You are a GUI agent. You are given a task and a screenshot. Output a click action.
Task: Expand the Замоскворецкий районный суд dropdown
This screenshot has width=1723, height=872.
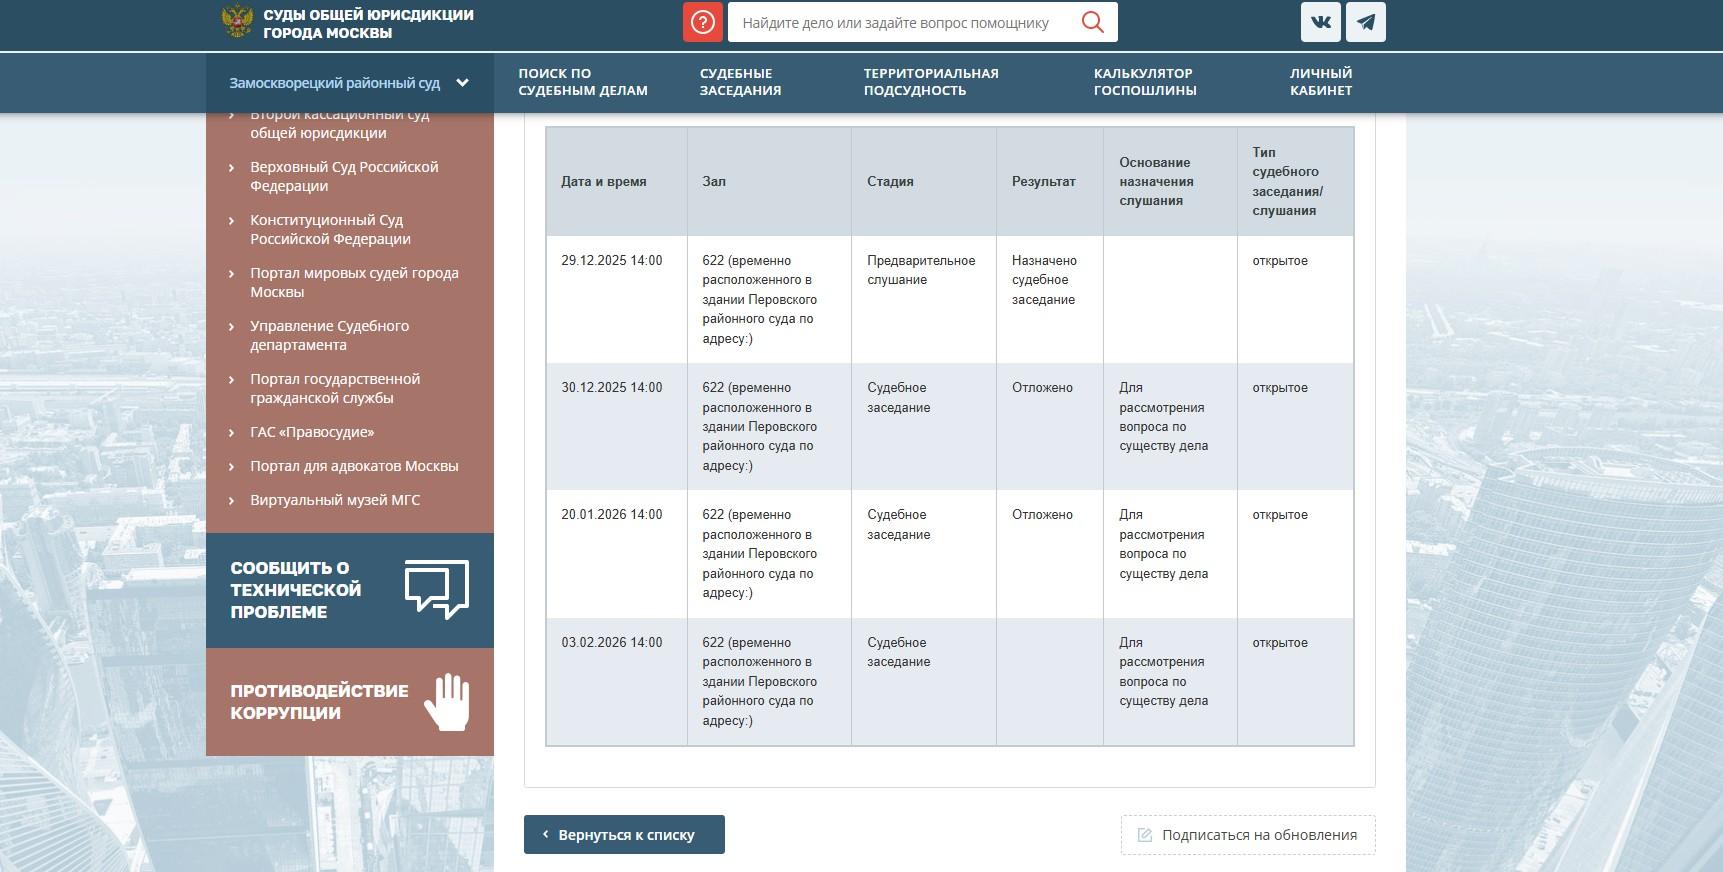pyautogui.click(x=462, y=83)
